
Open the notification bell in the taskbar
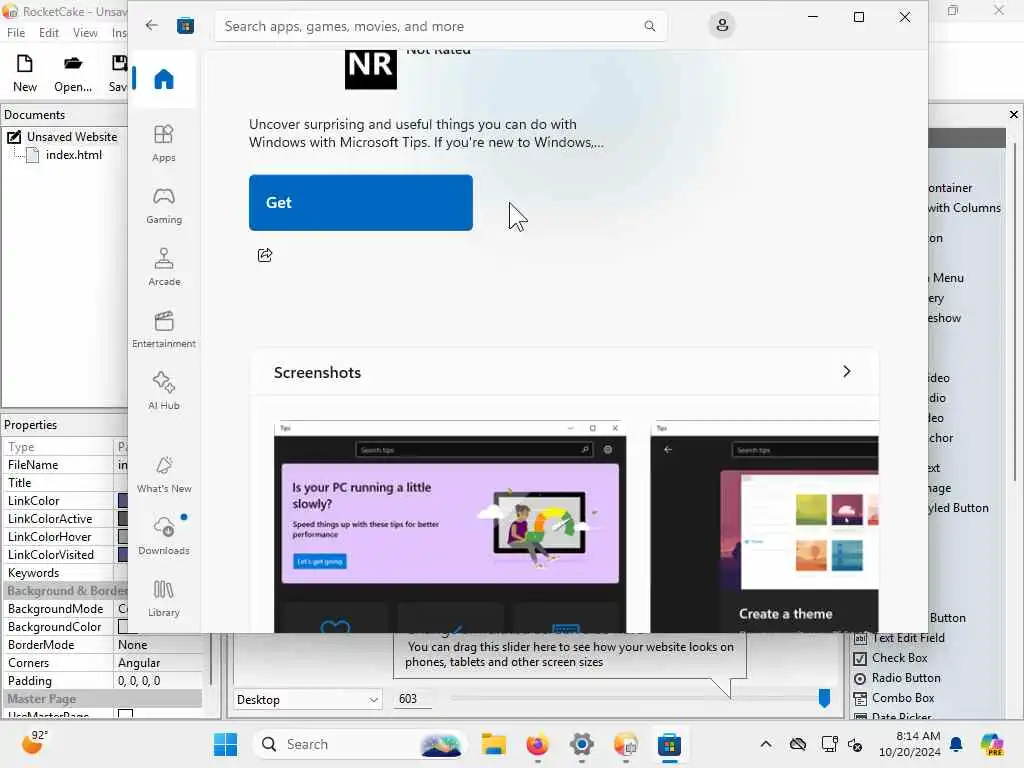[956, 744]
